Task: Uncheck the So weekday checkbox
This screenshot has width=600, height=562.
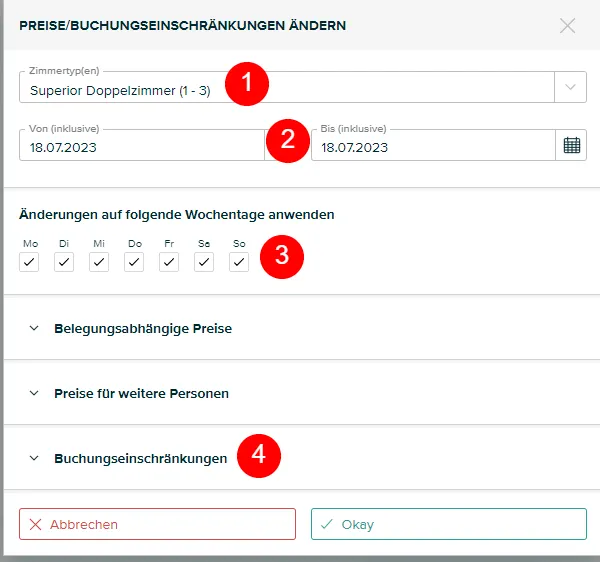Action: (x=239, y=262)
